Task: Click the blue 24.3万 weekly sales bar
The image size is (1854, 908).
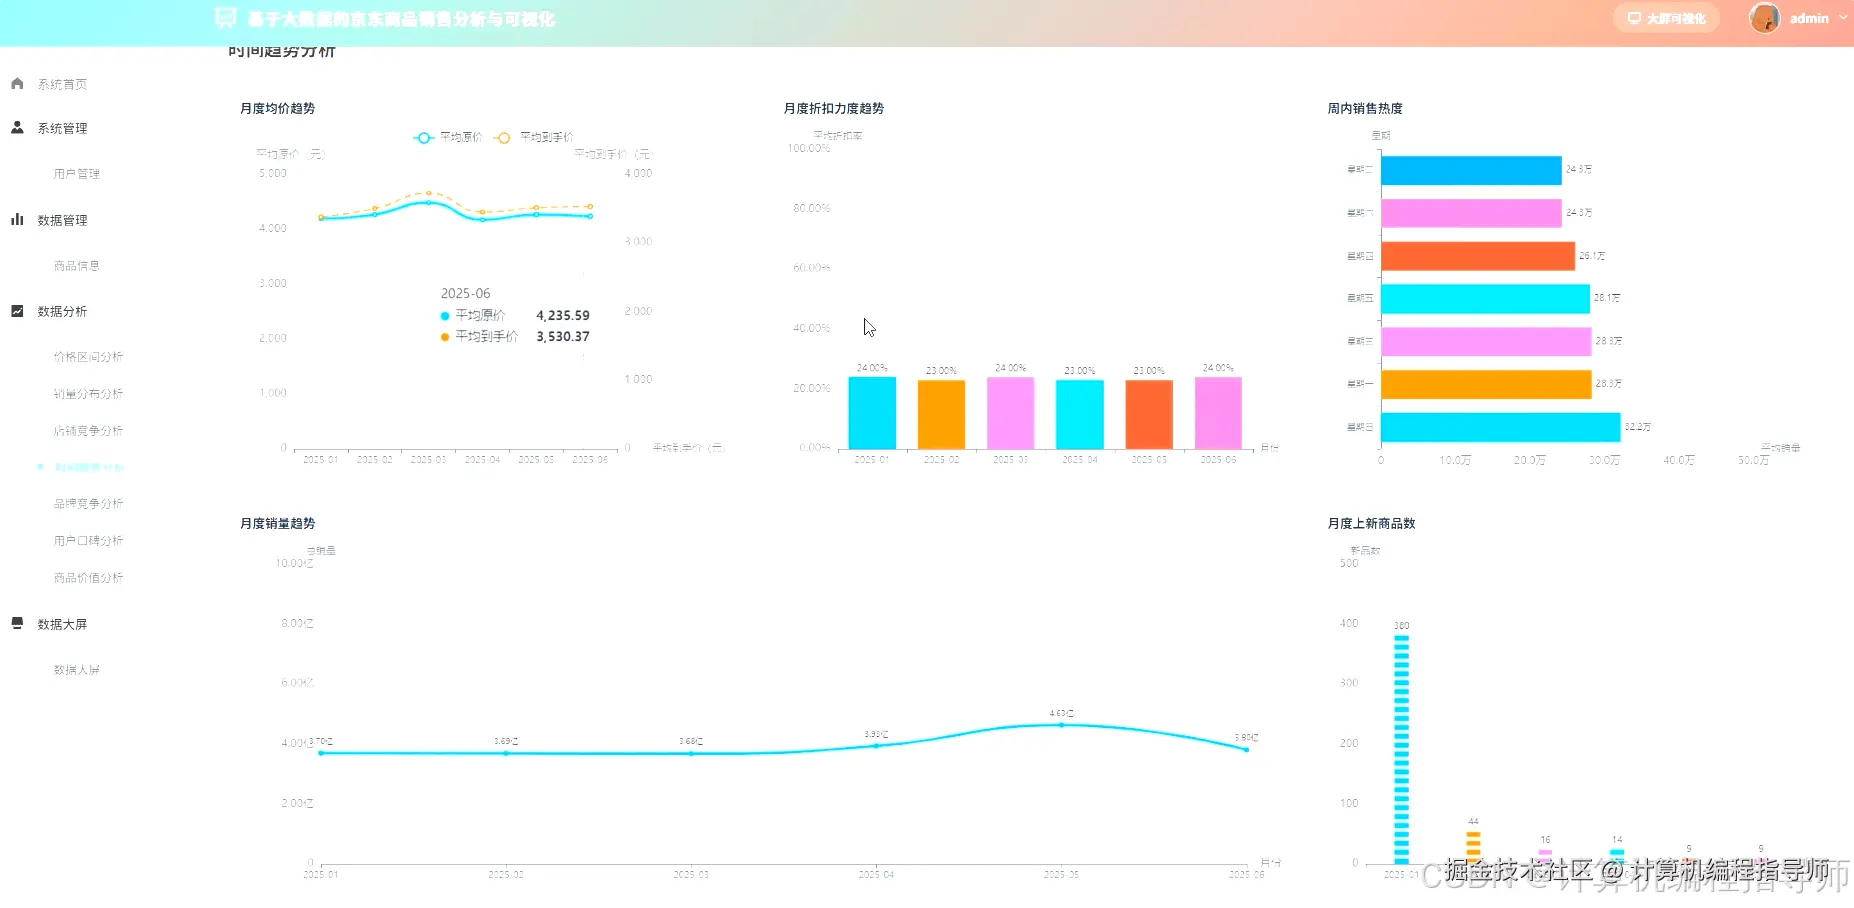Action: coord(1471,170)
